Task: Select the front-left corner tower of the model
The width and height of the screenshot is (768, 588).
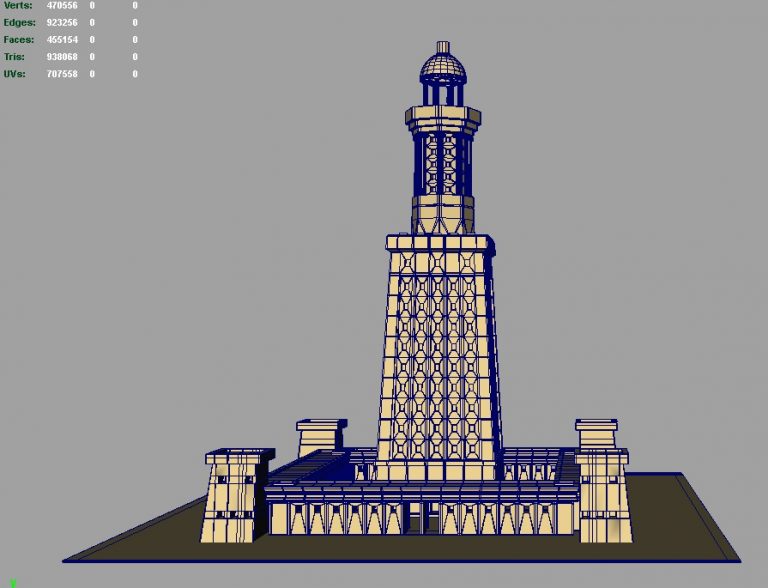Action: coord(234,496)
